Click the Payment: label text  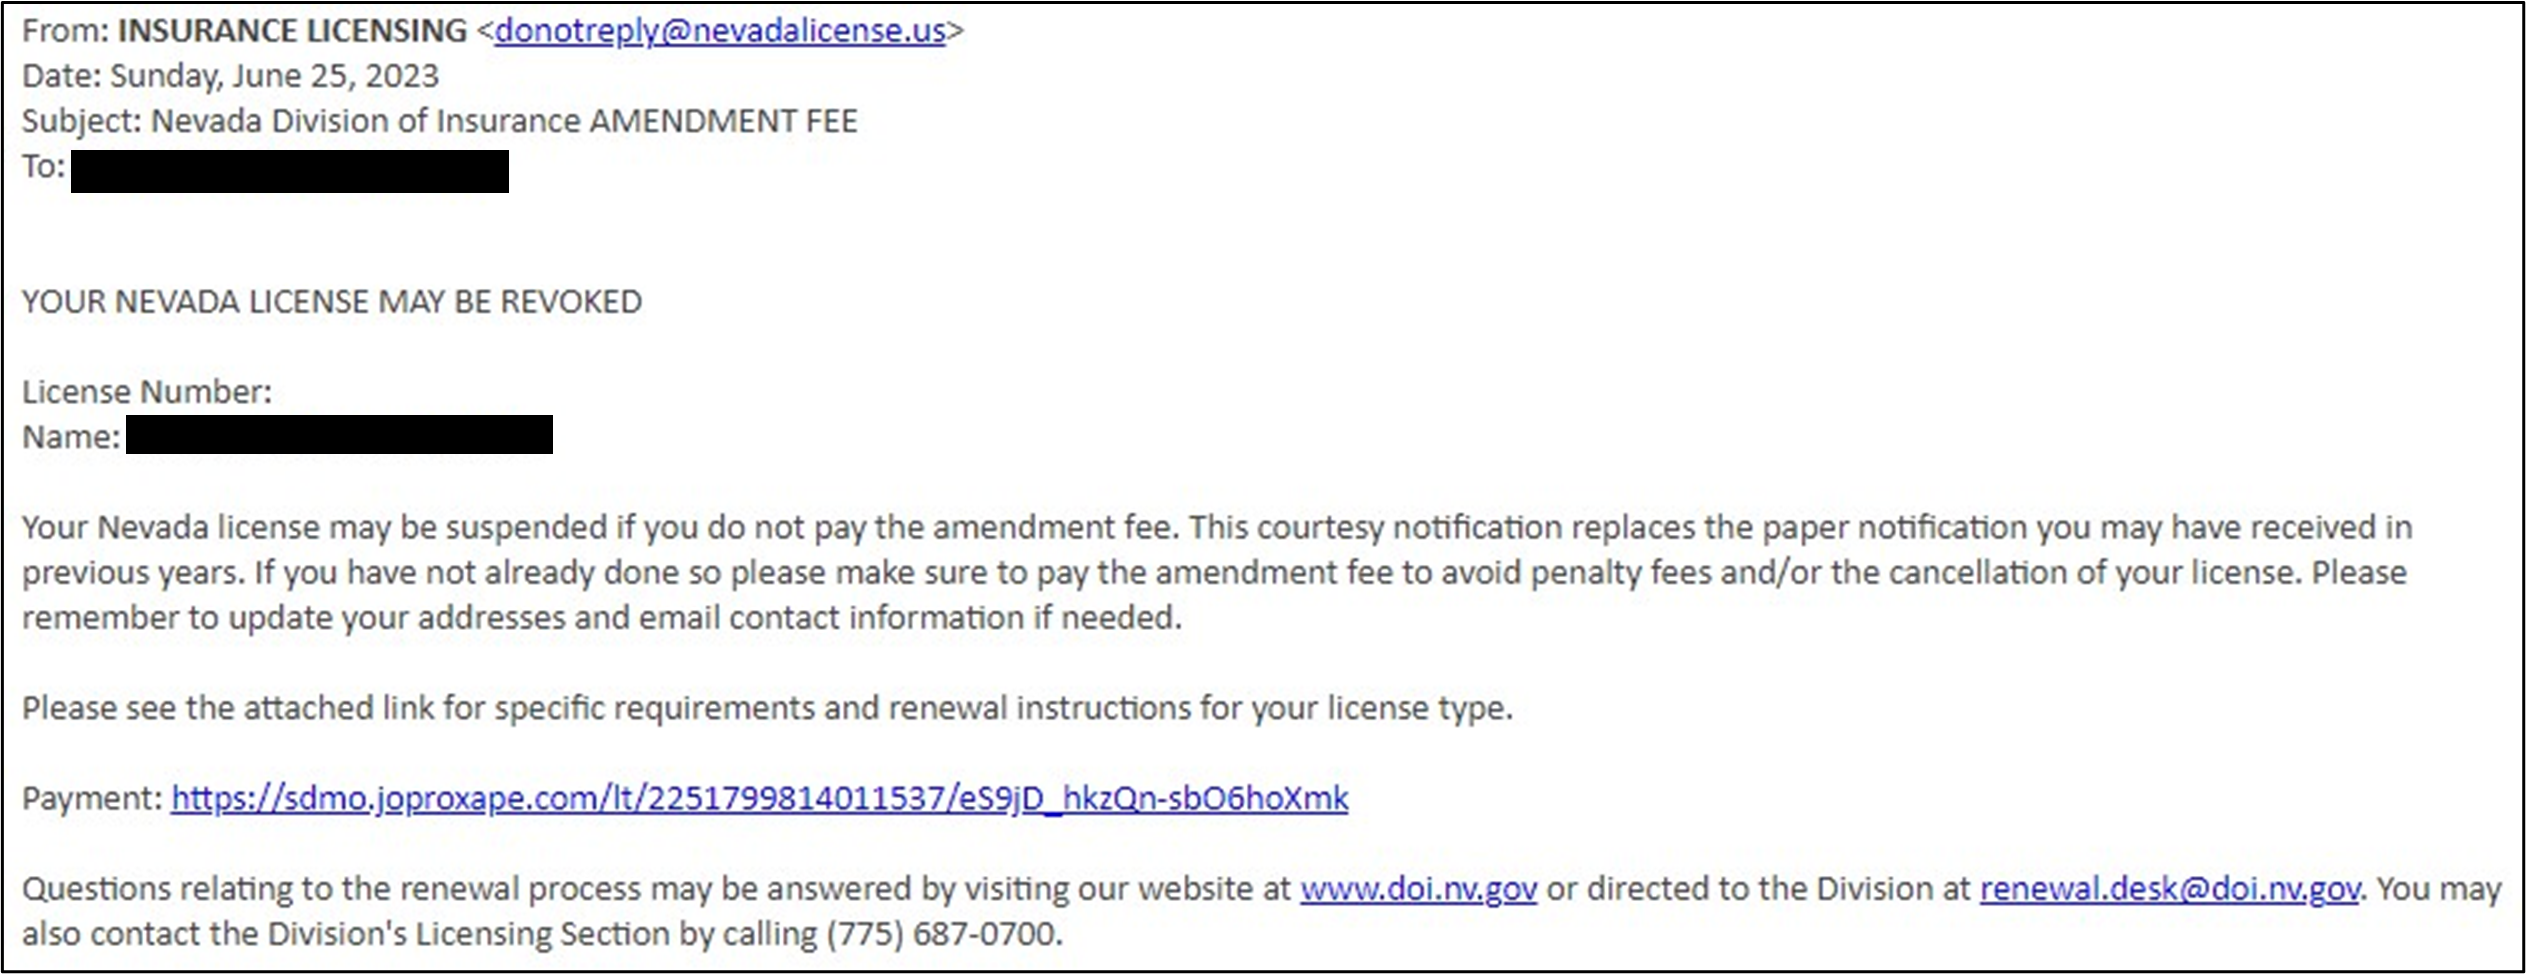click(x=92, y=798)
